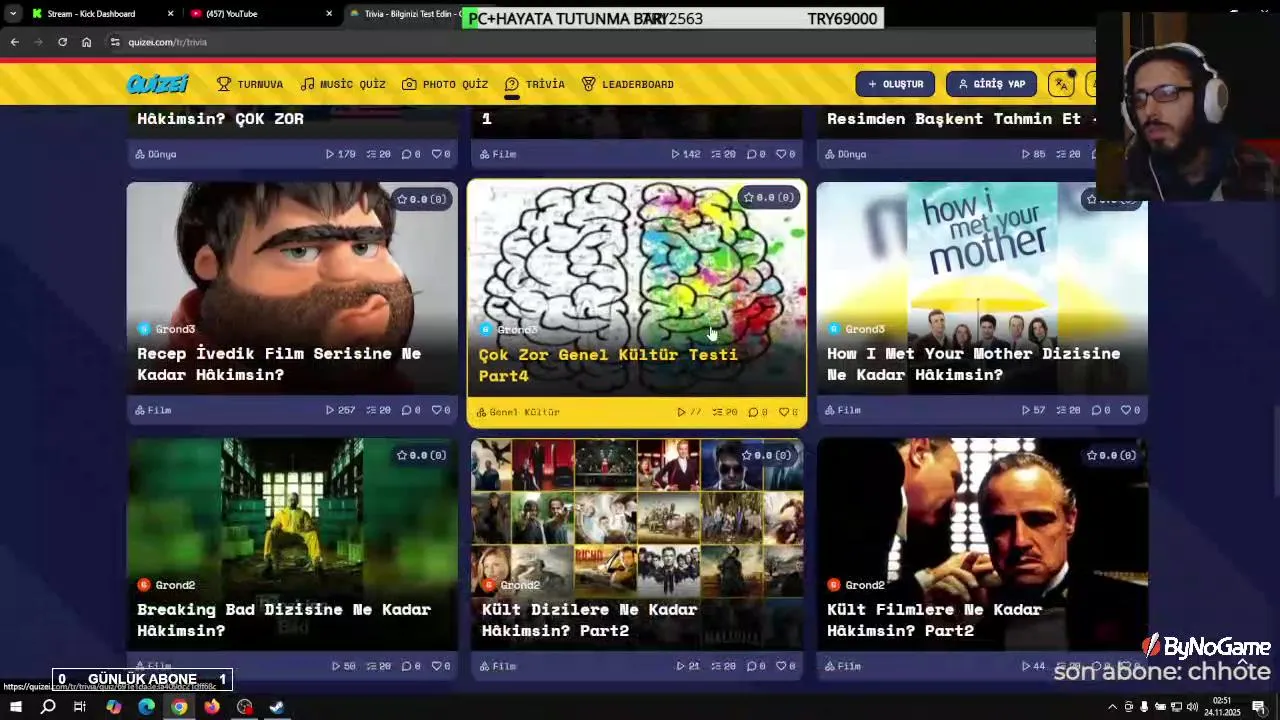Open Task View on the taskbar
Viewport: 1280px width, 720px height.
80,707
